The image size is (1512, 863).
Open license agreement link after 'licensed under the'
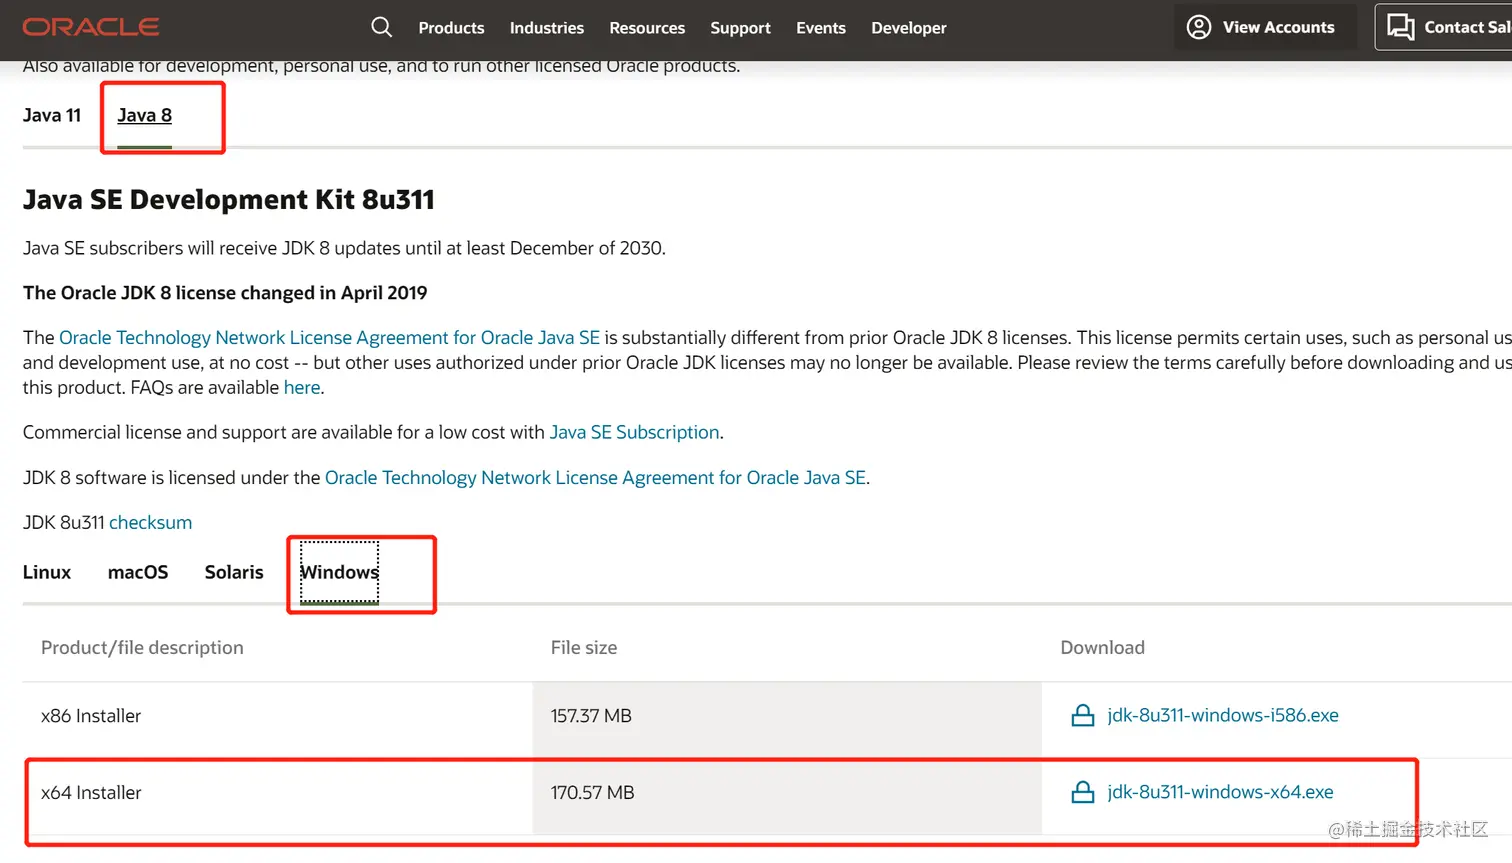(x=596, y=478)
